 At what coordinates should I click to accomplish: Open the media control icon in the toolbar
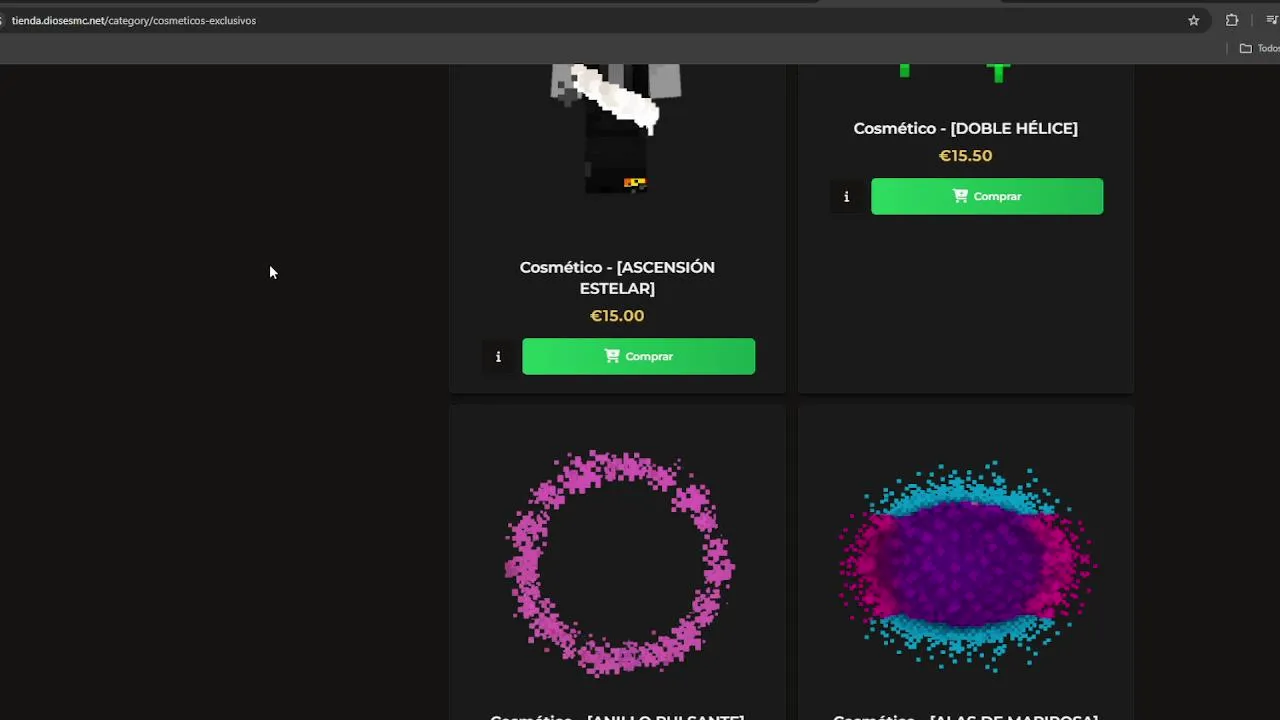(1271, 20)
